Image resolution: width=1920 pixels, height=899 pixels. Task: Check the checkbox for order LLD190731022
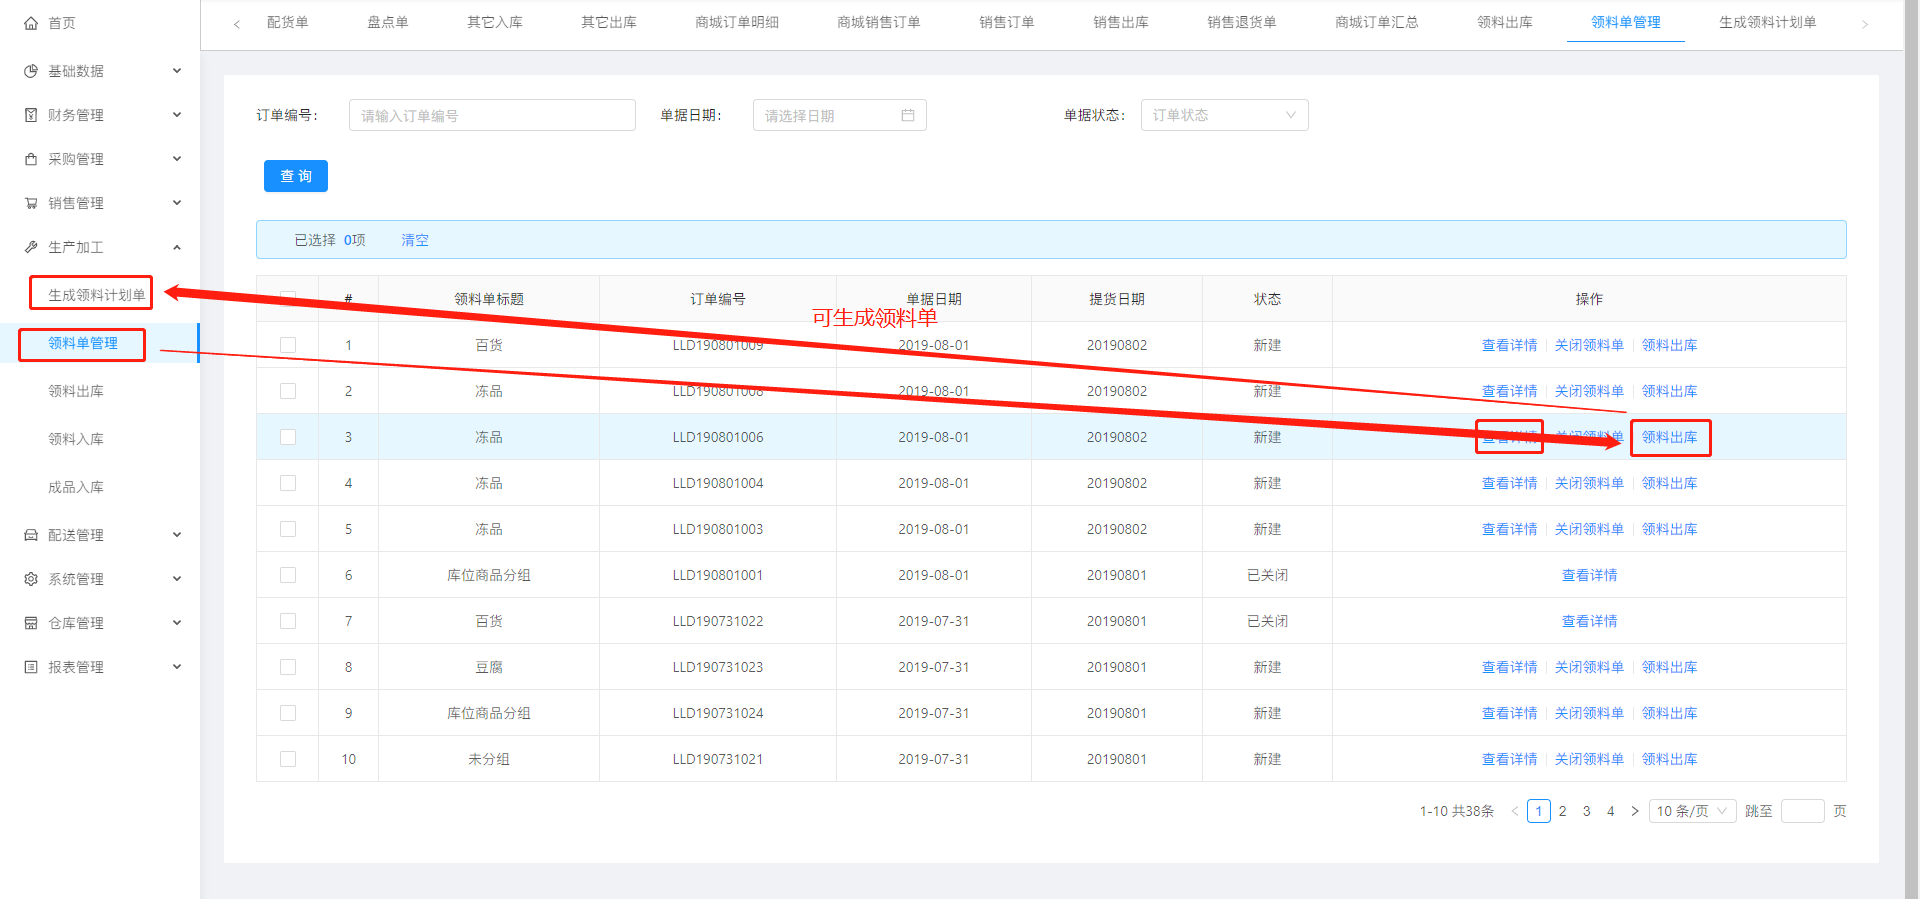coord(288,621)
